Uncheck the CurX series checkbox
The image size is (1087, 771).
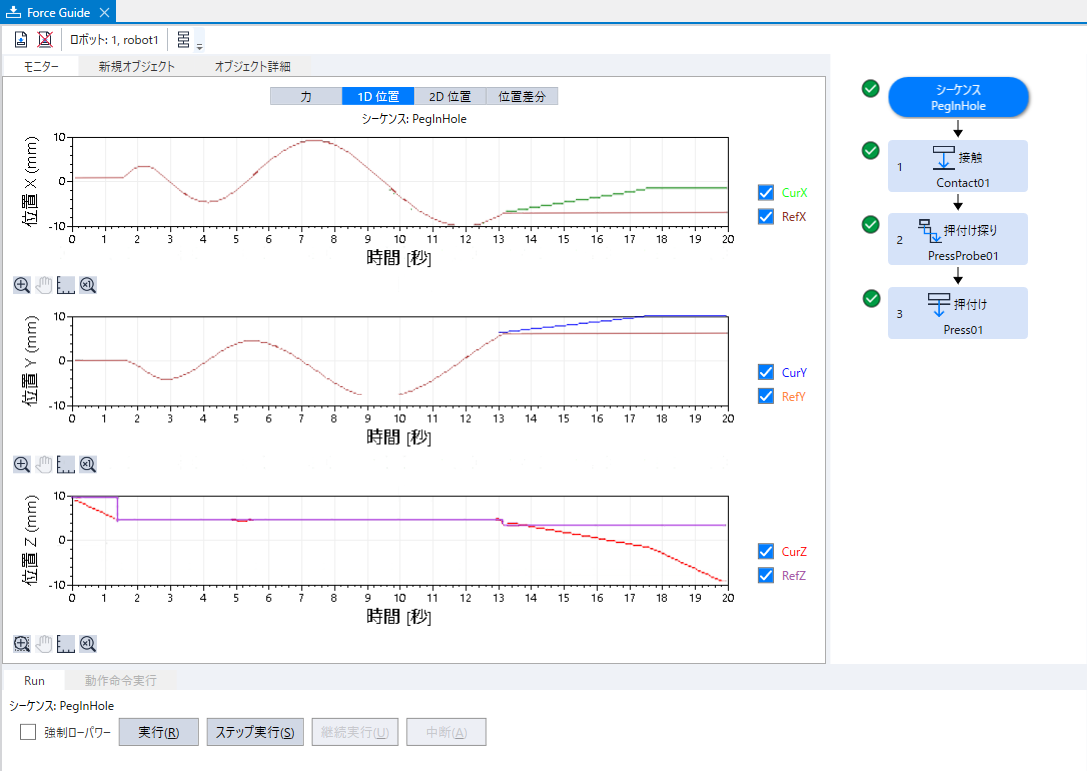point(766,192)
